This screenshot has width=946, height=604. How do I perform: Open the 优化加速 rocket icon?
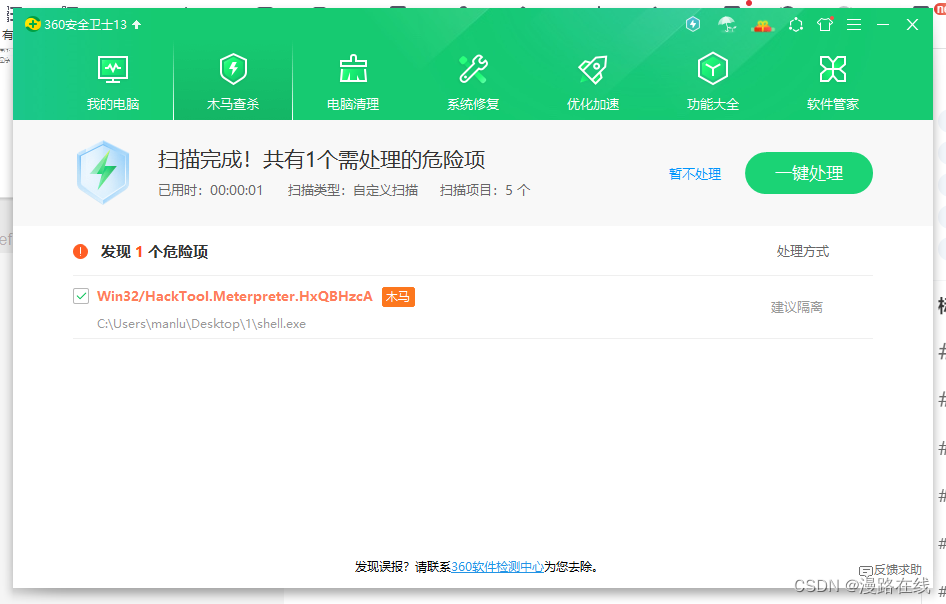[593, 69]
